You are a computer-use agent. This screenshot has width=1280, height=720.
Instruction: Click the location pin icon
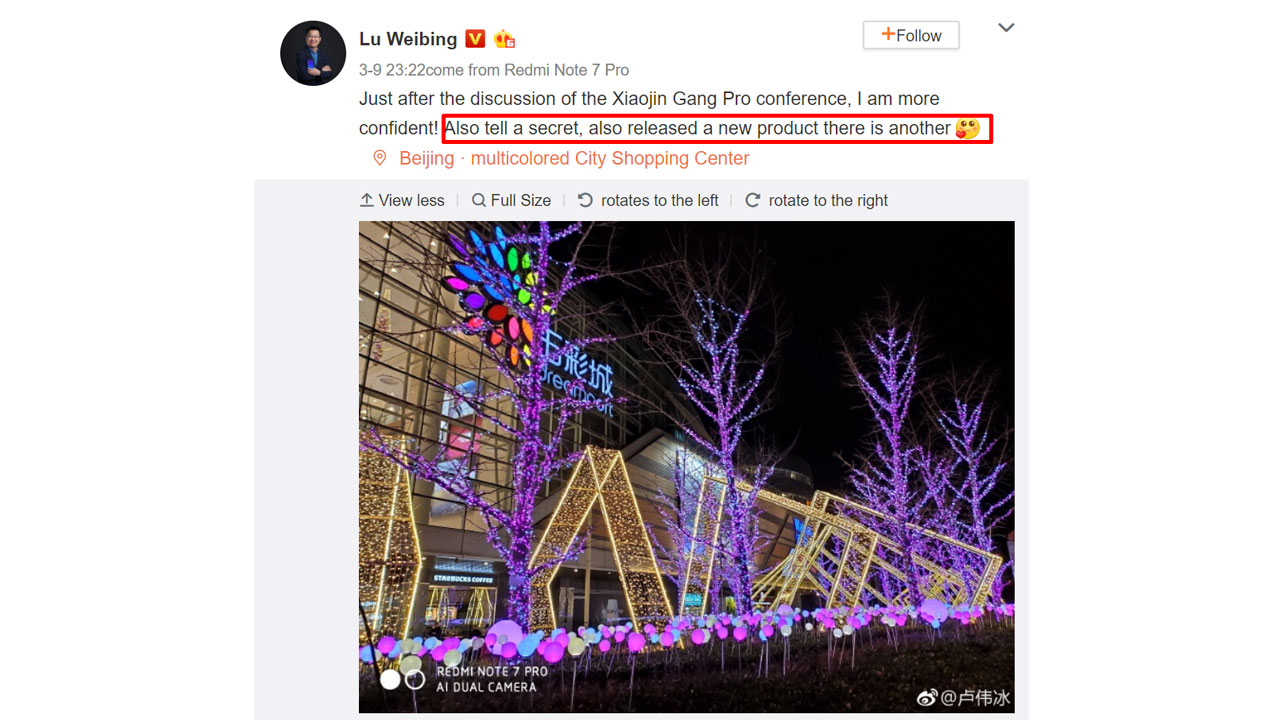point(380,158)
